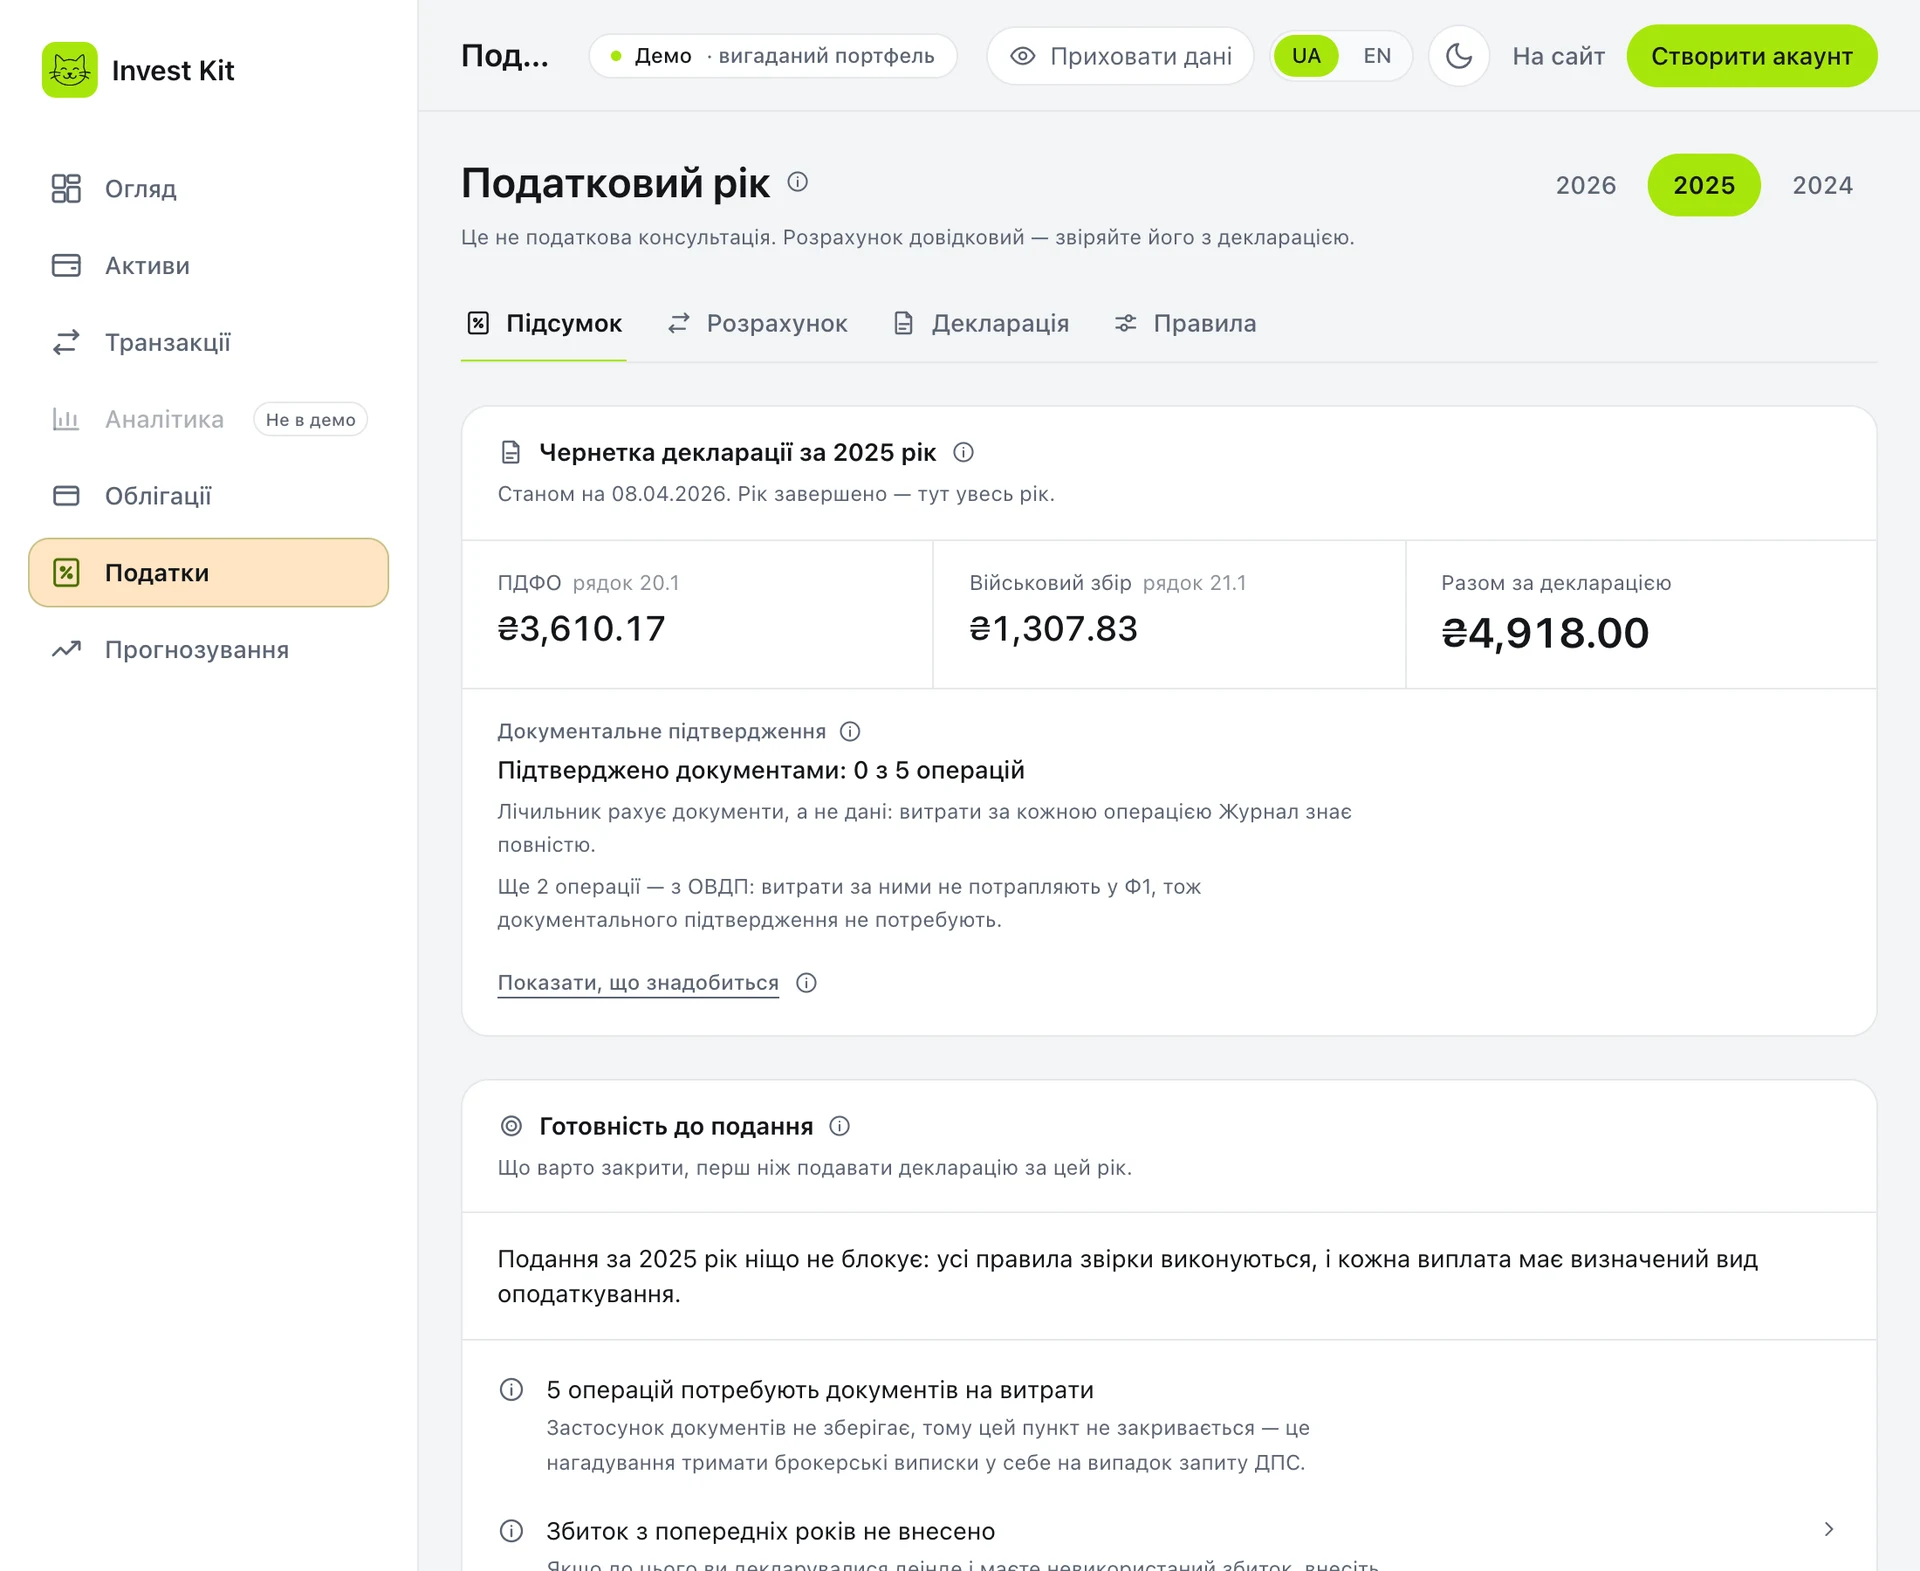Open the Активи card icon

66,265
